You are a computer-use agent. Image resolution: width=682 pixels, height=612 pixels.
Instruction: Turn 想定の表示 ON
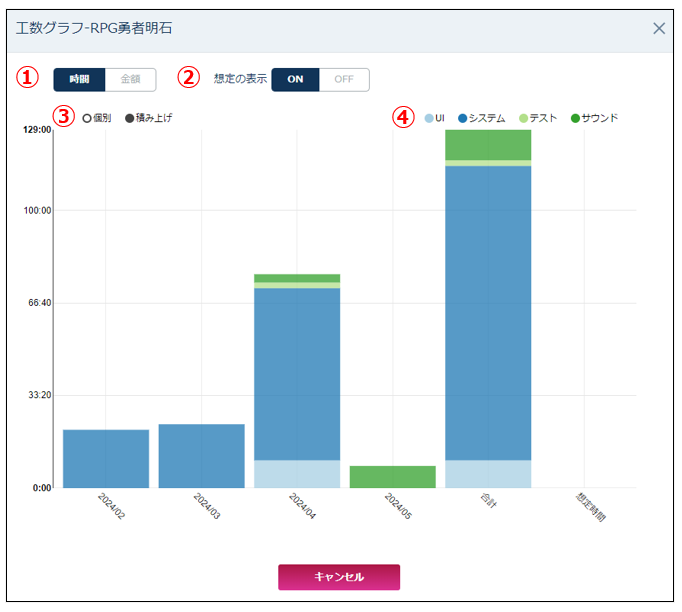[x=295, y=80]
